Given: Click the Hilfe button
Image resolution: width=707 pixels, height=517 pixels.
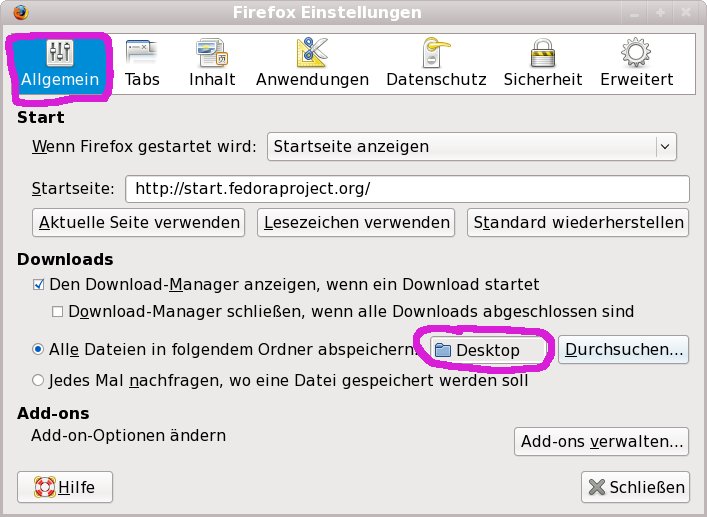Looking at the screenshot, I should pyautogui.click(x=65, y=487).
